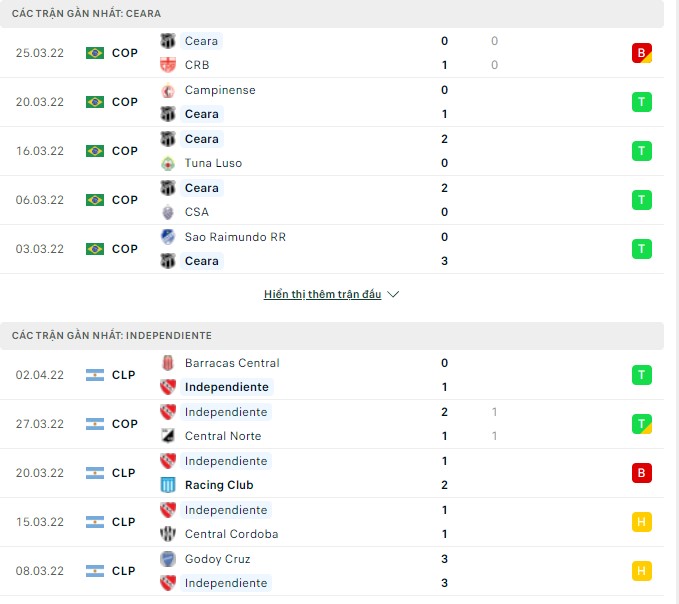Click the Godoy Cruz team logo
Screen dimensions: 679x604
click(x=168, y=559)
